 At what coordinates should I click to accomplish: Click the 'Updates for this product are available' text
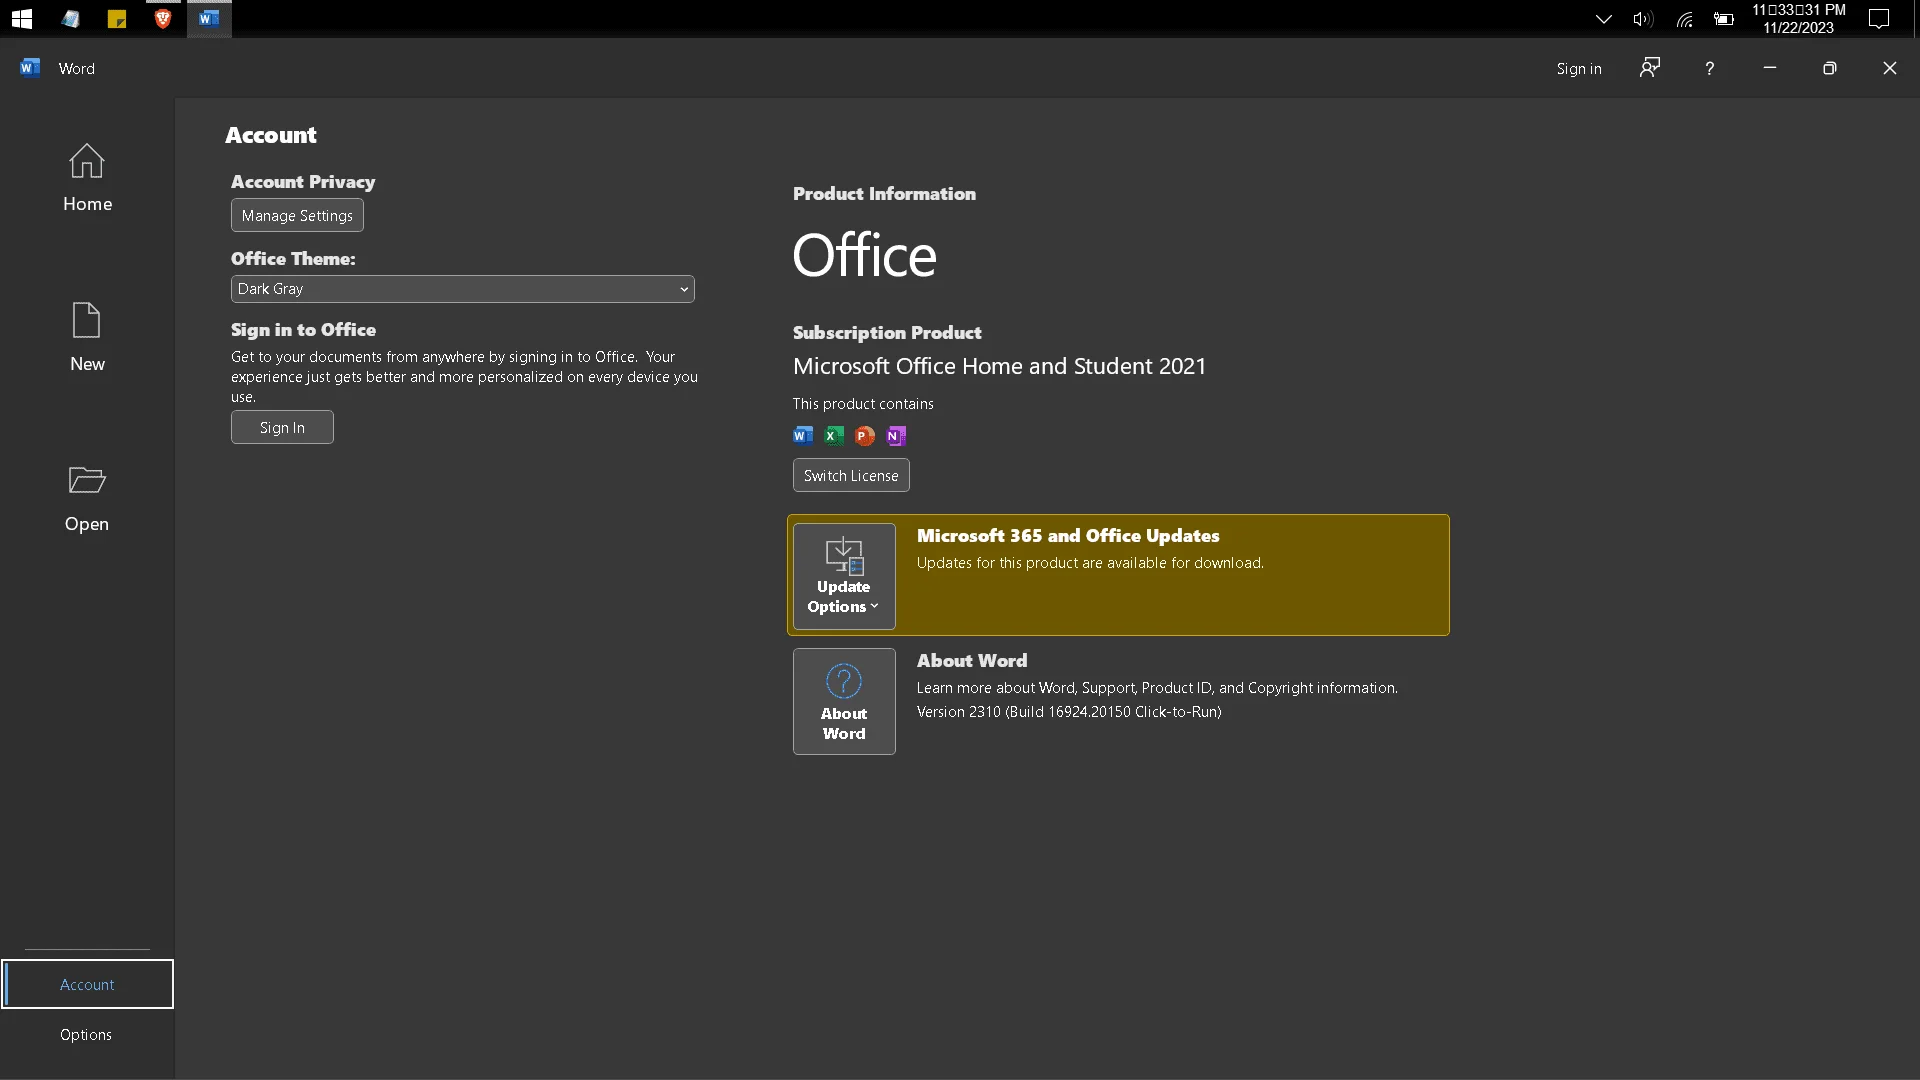1090,562
